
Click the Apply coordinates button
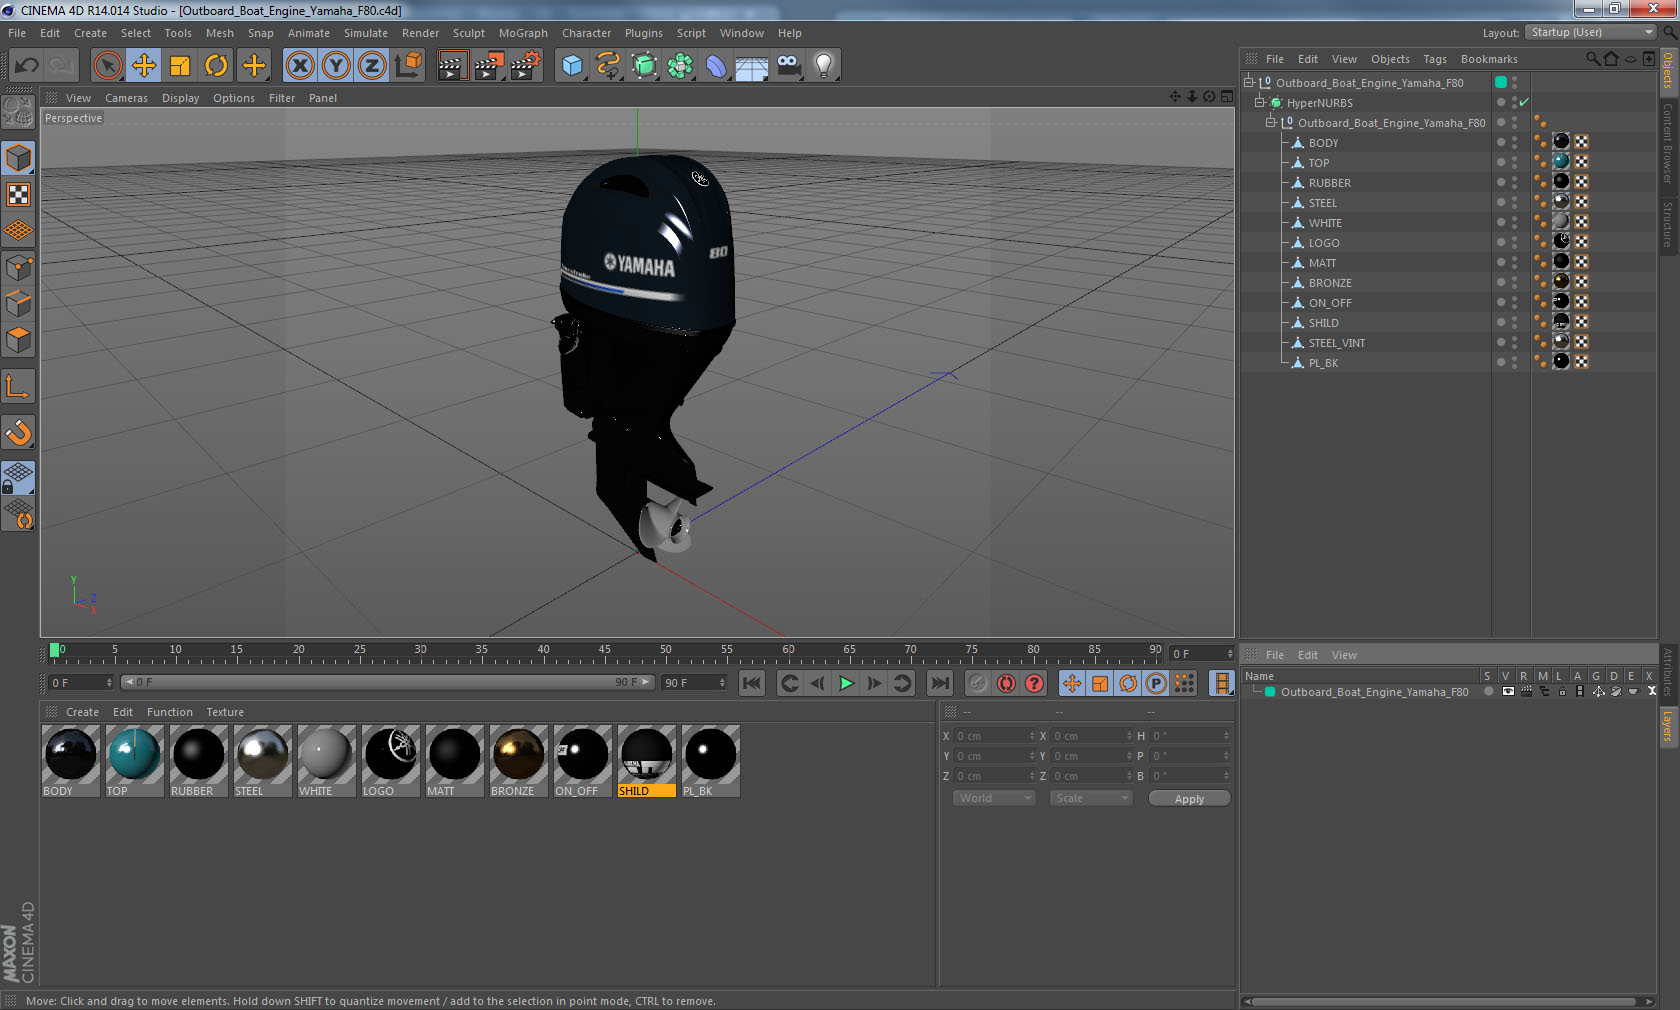[x=1189, y=798]
